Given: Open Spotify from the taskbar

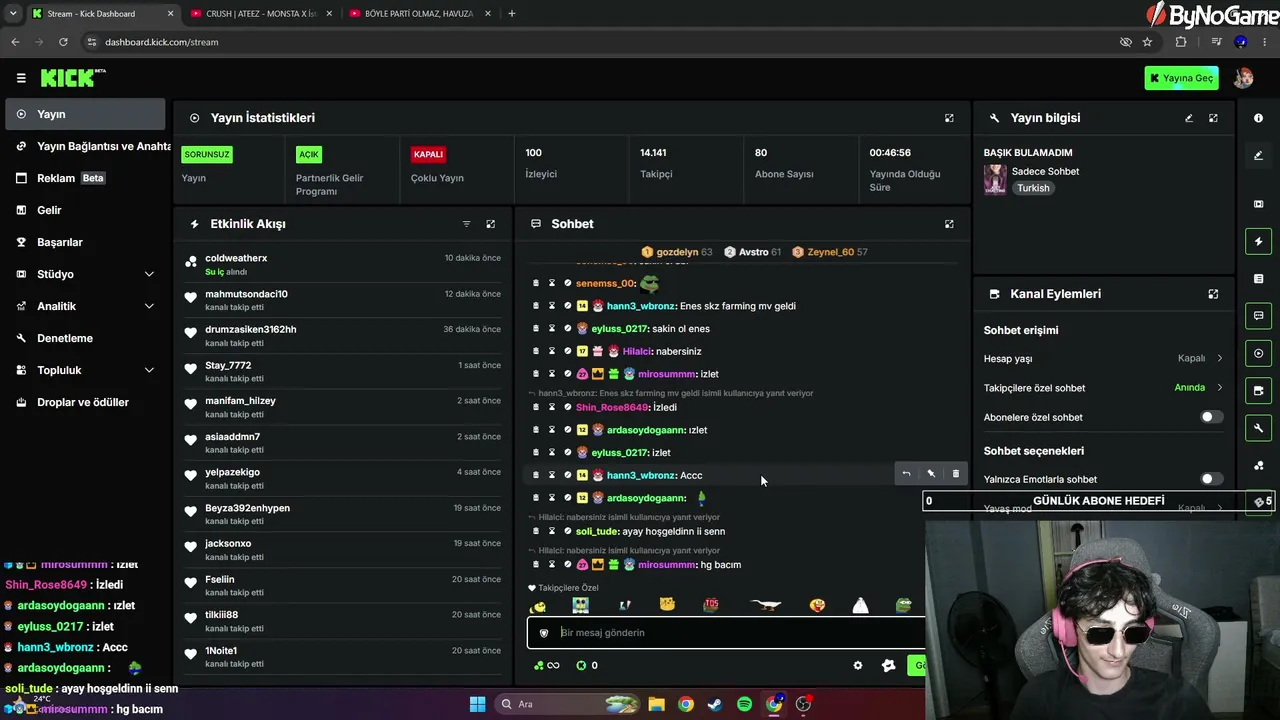Looking at the screenshot, I should tap(744, 704).
